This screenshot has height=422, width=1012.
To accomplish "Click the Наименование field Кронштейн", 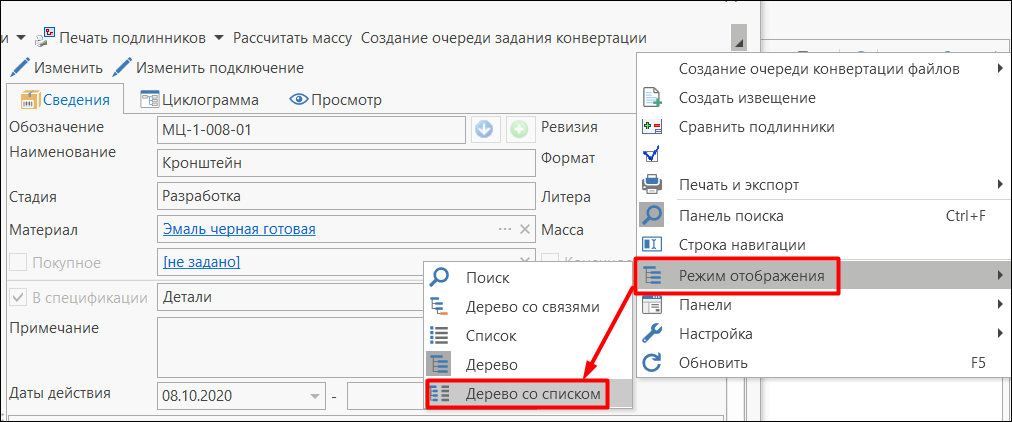I will pos(346,163).
